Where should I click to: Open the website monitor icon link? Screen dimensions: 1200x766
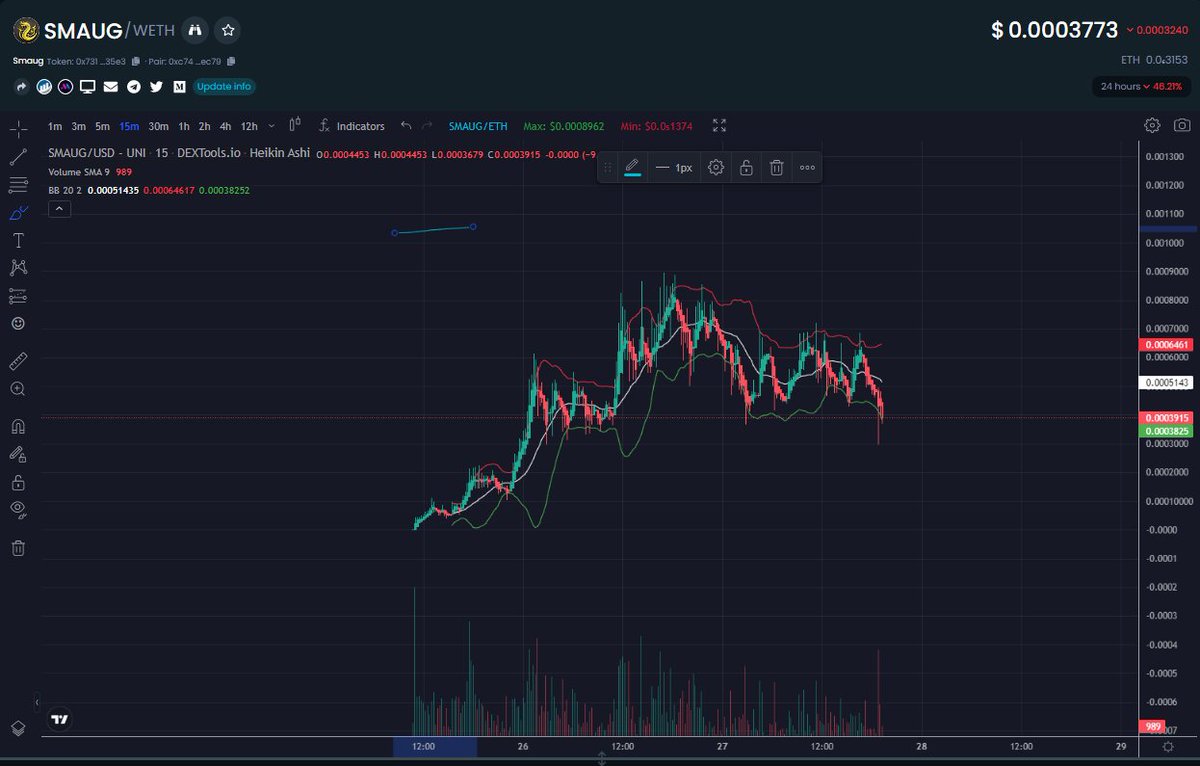point(88,87)
